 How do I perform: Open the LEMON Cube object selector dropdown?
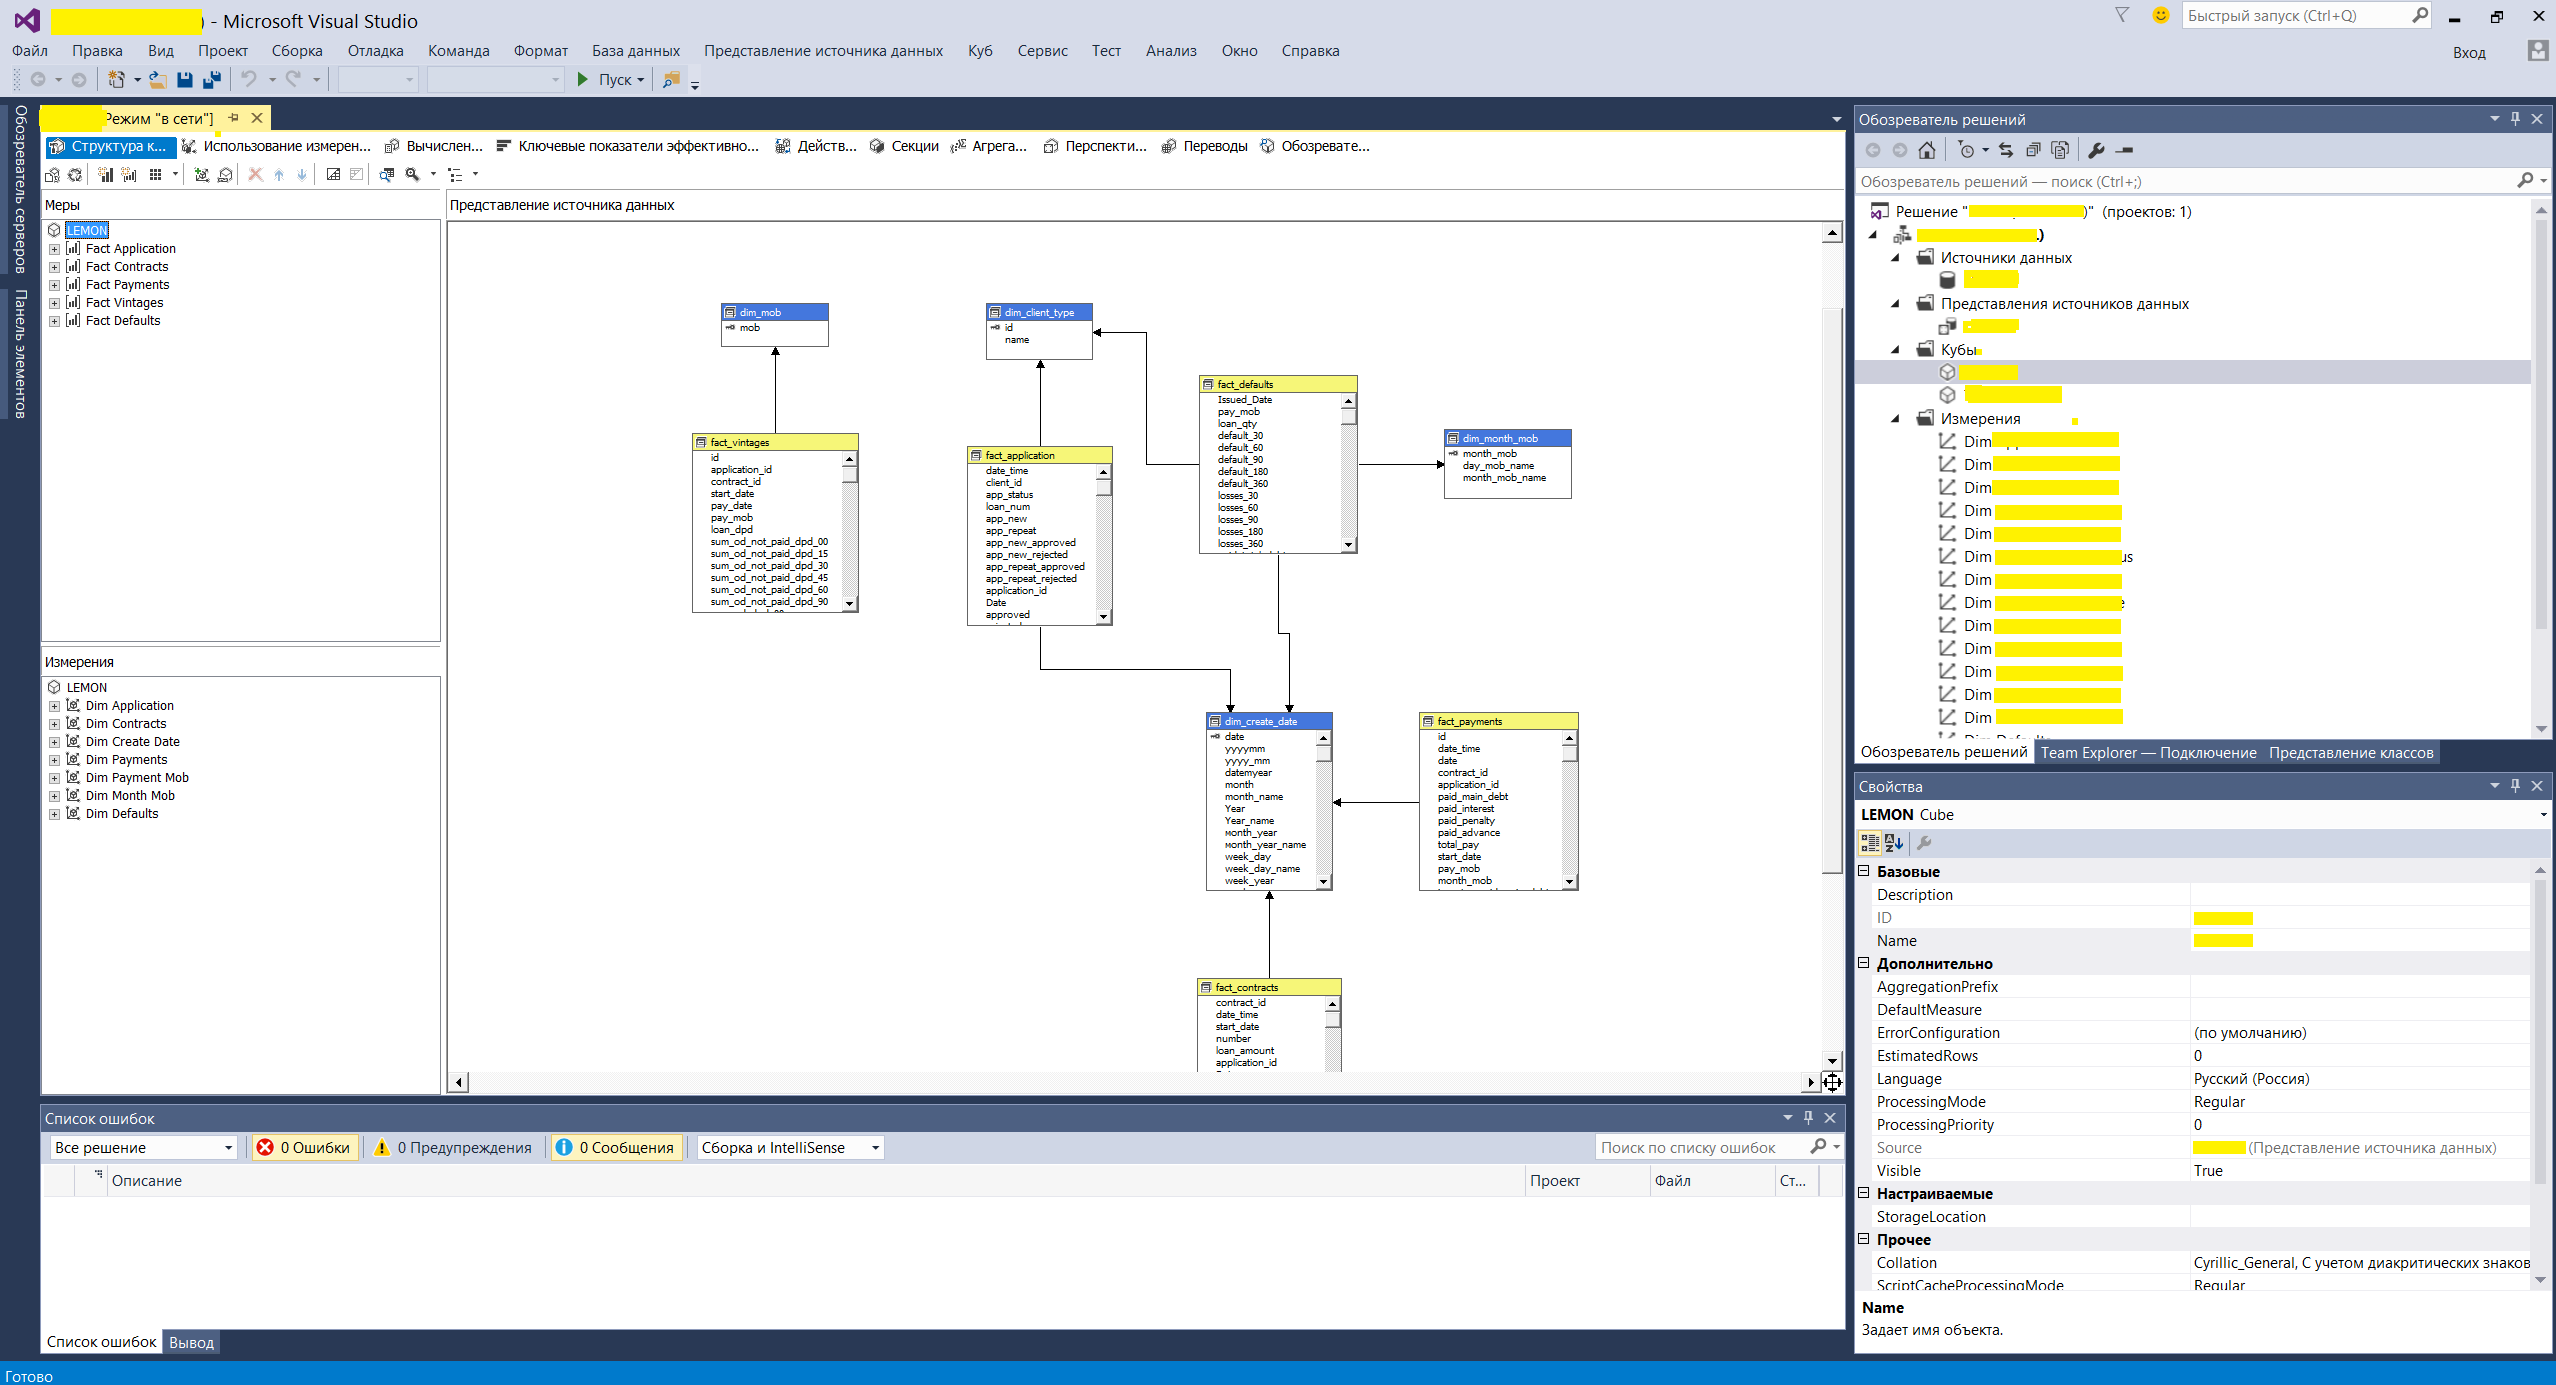point(2542,815)
